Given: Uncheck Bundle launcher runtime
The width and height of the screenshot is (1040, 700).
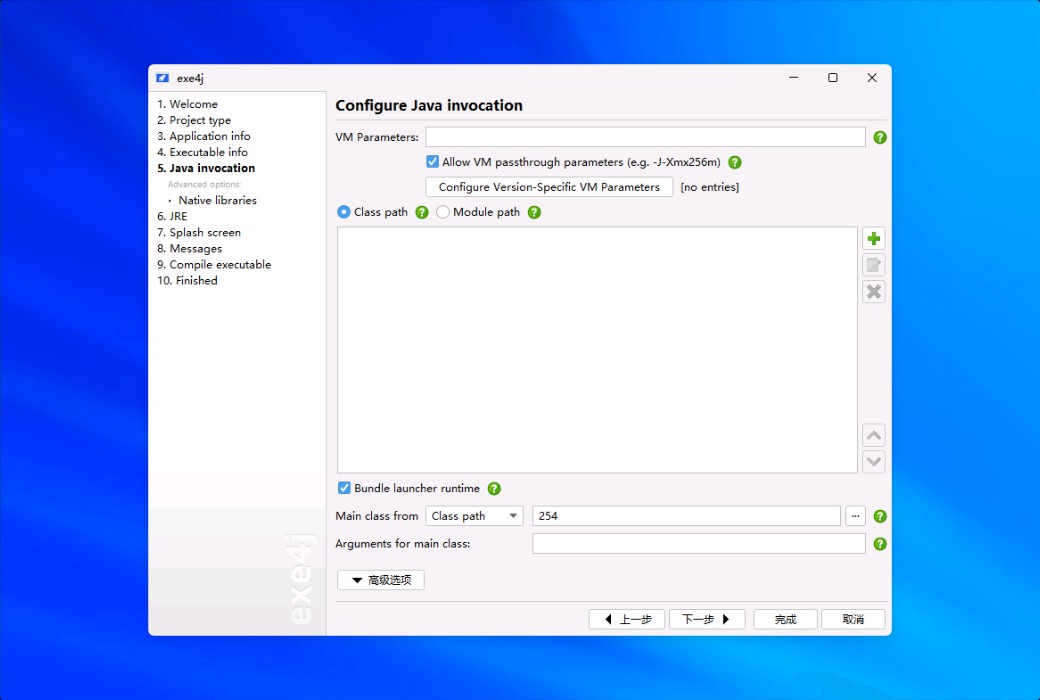Looking at the screenshot, I should [x=344, y=488].
